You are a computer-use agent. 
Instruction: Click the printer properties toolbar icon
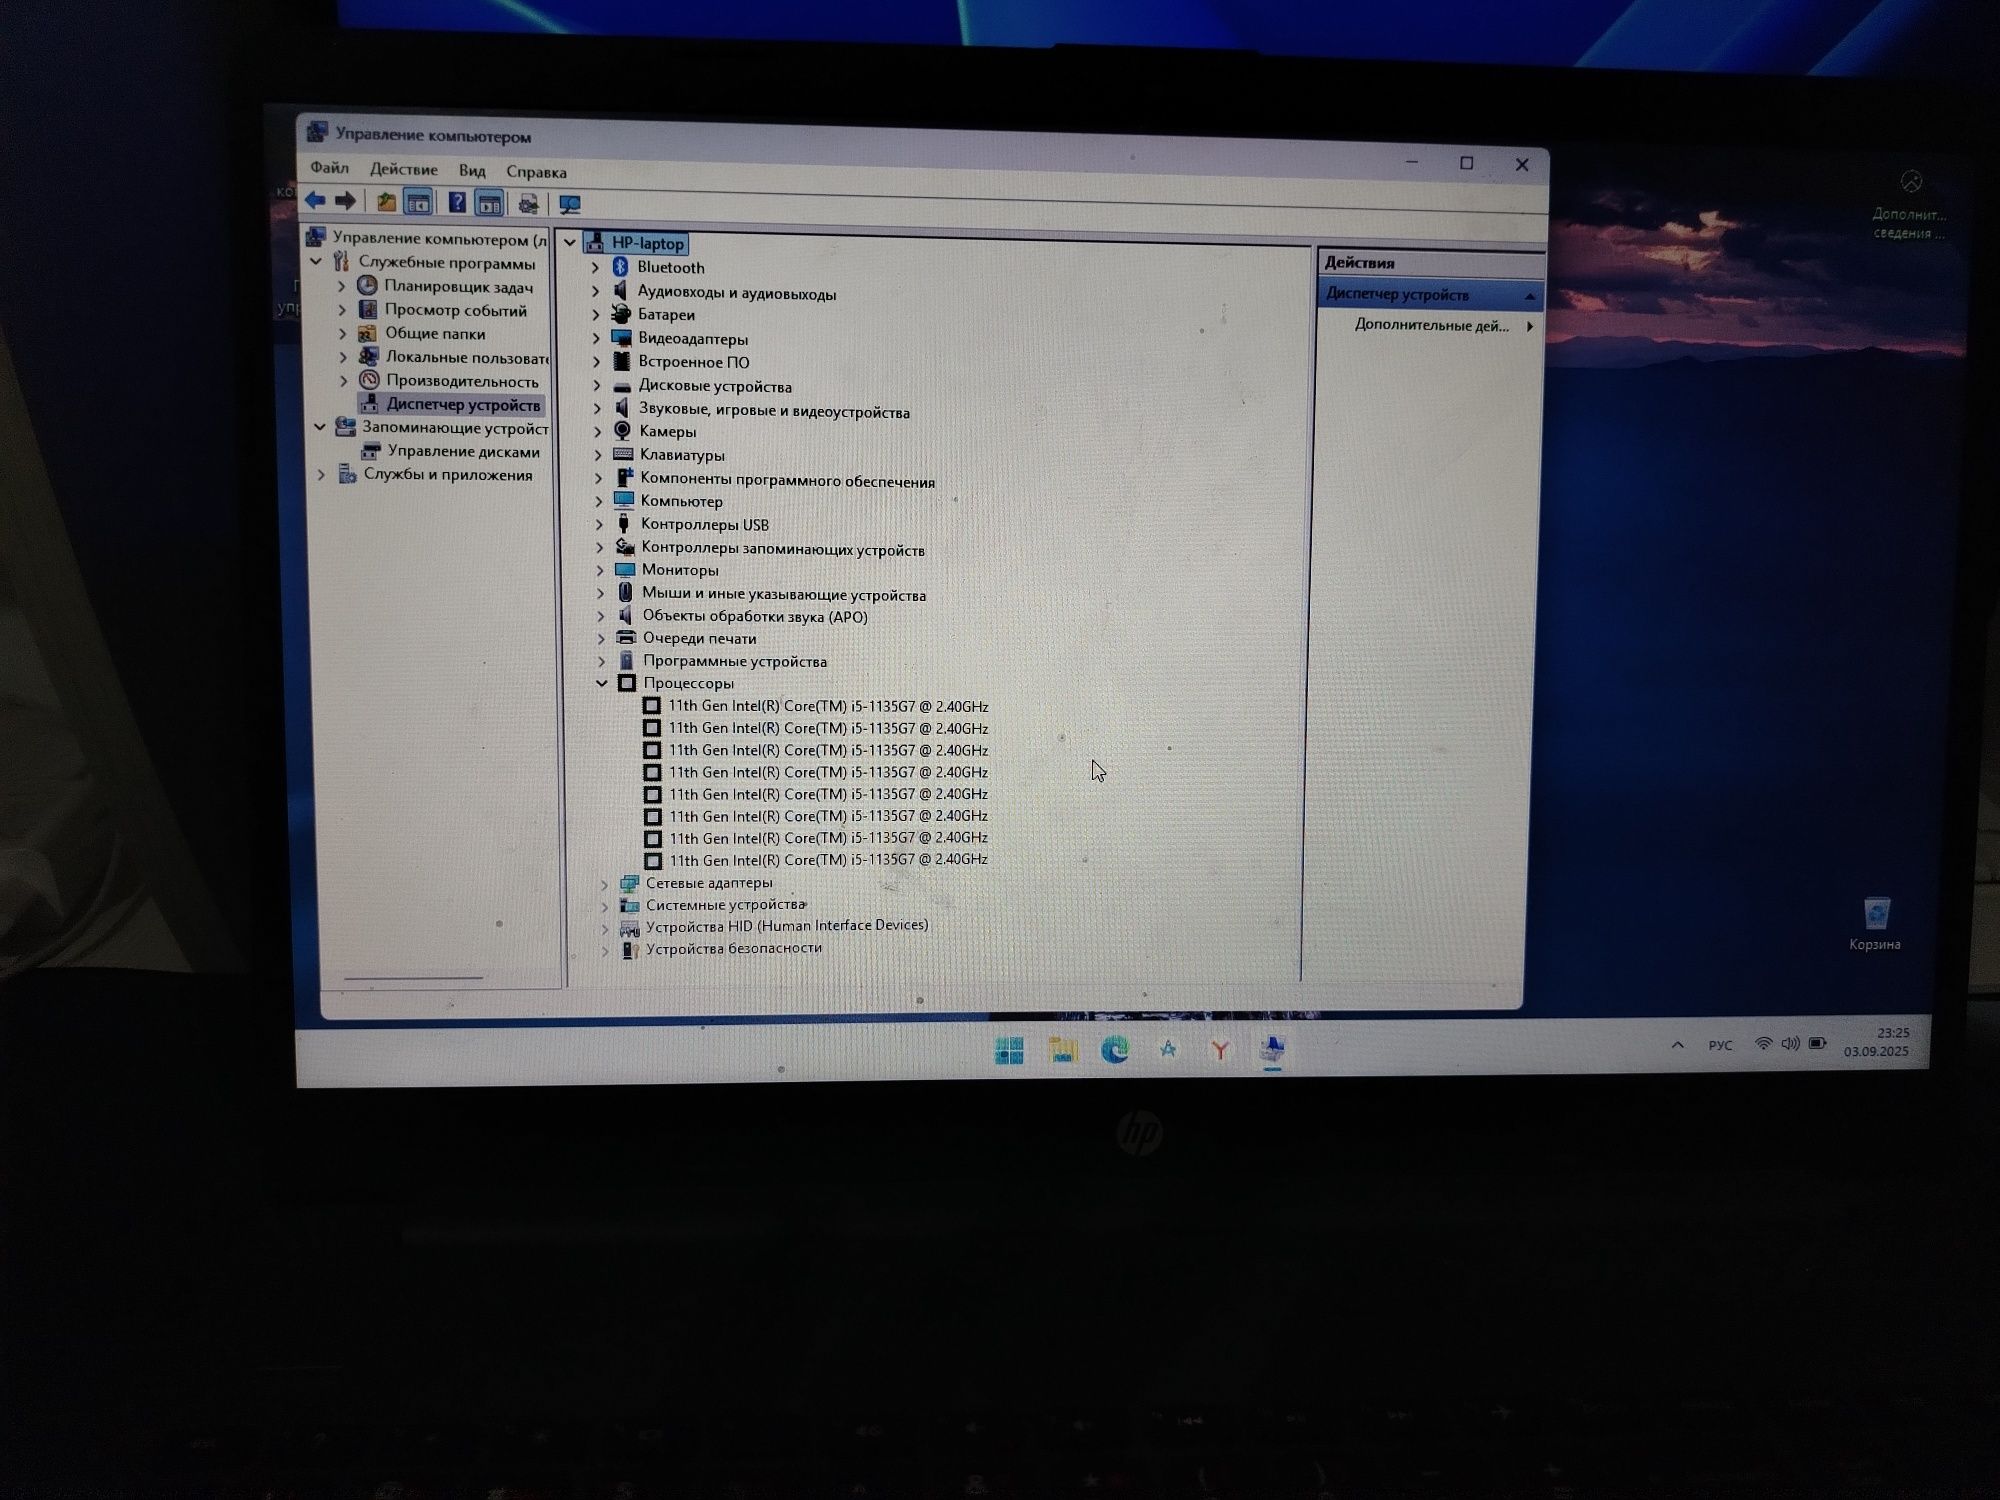(x=528, y=204)
